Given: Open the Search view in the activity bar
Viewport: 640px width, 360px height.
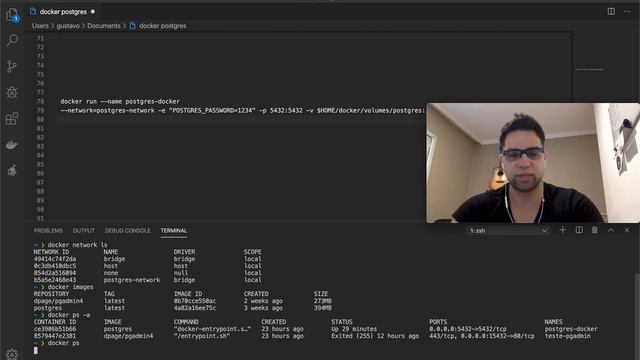Looking at the screenshot, I should [12, 40].
